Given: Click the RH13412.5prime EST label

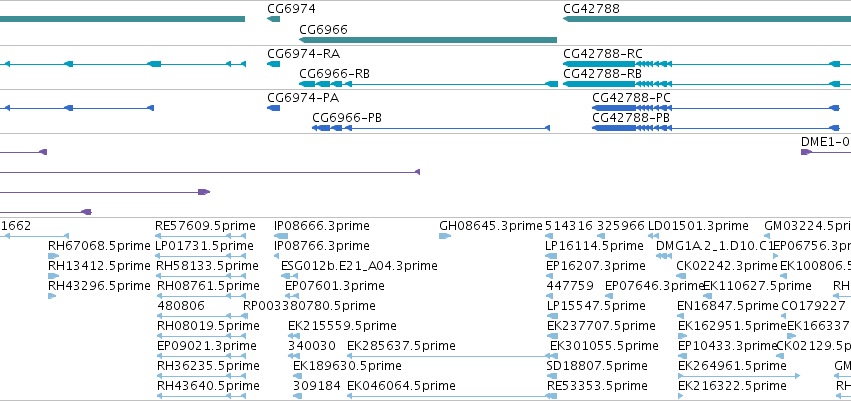Looking at the screenshot, I should [99, 266].
